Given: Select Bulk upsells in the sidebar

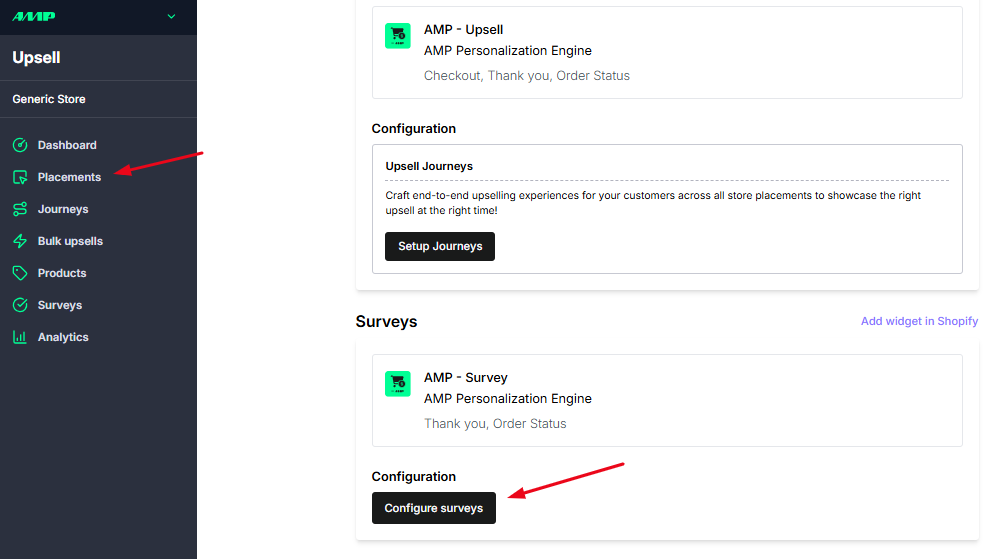Looking at the screenshot, I should coord(70,242).
